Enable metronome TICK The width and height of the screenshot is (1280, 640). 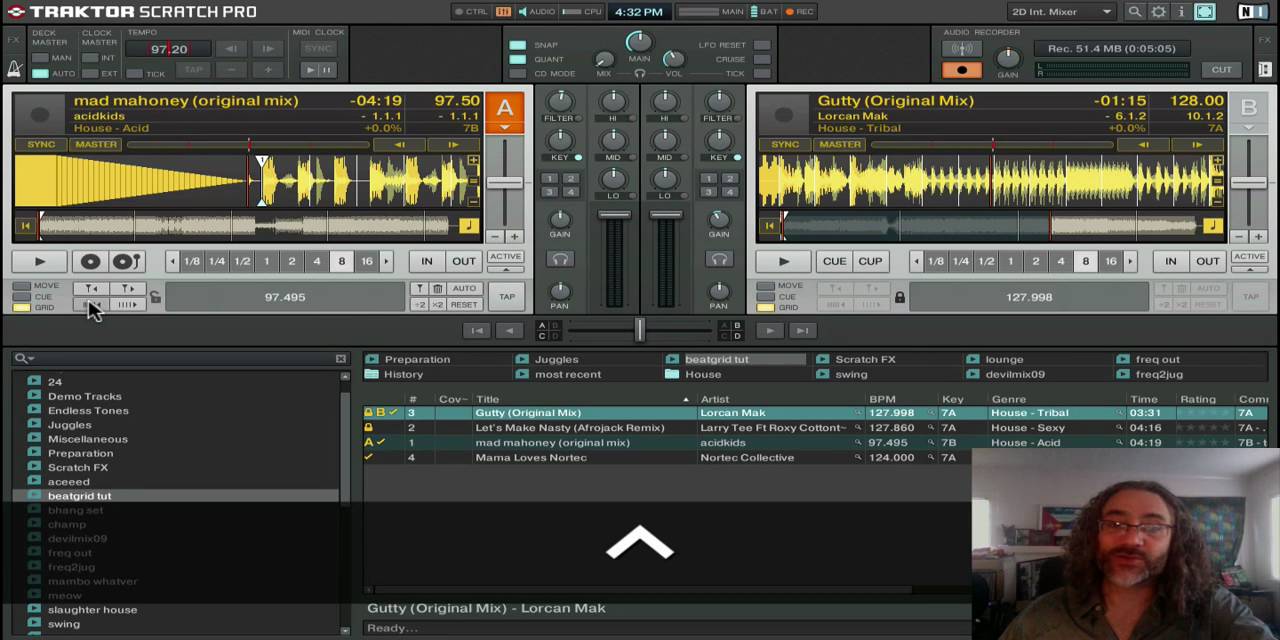coord(135,74)
